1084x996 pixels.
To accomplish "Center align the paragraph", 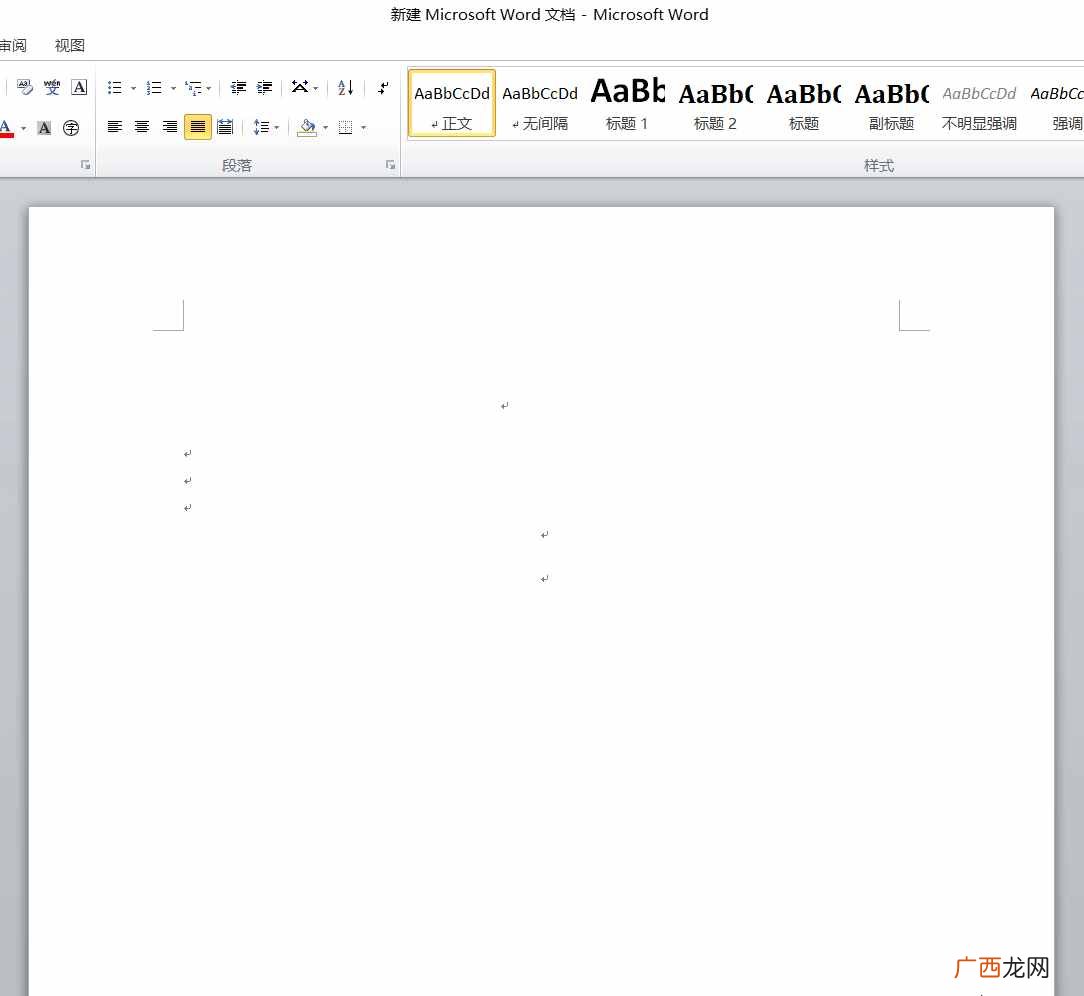I will coord(142,127).
